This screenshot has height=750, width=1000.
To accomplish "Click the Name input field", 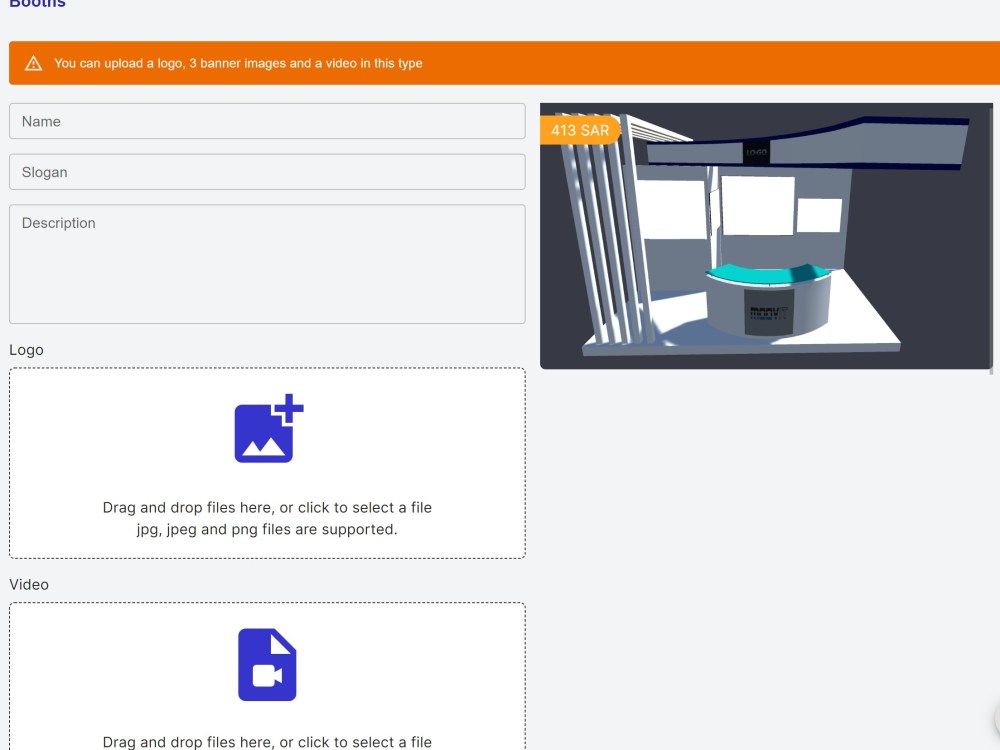I will coord(267,121).
